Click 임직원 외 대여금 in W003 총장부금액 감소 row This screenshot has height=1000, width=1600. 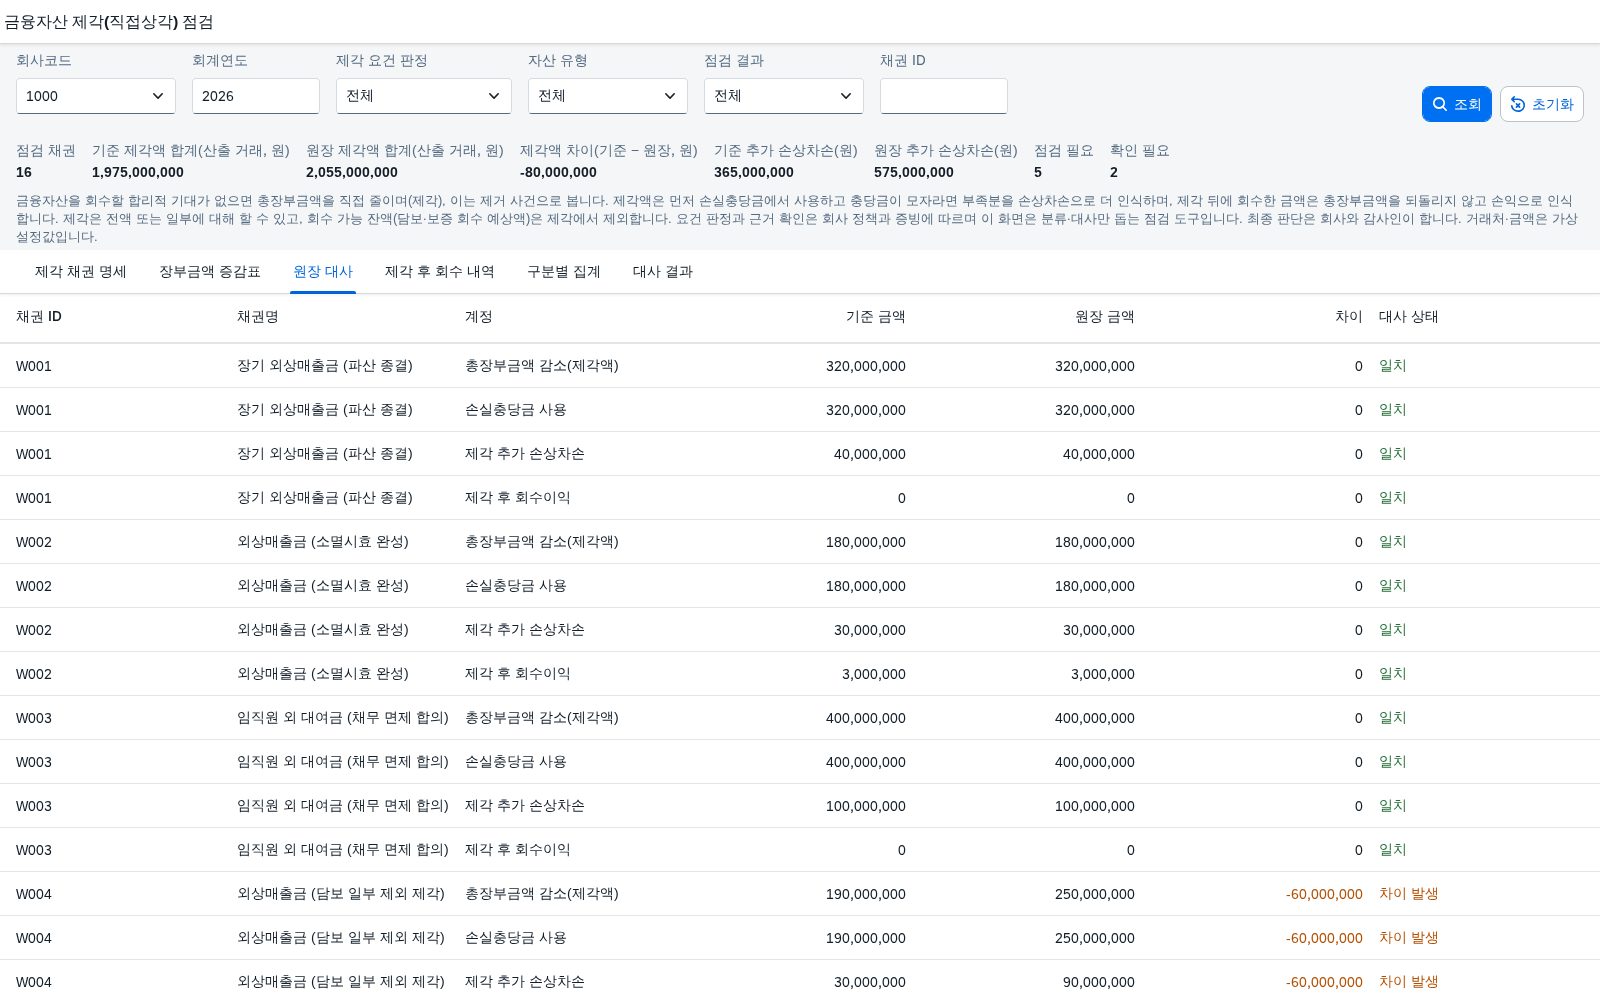pyautogui.click(x=343, y=718)
